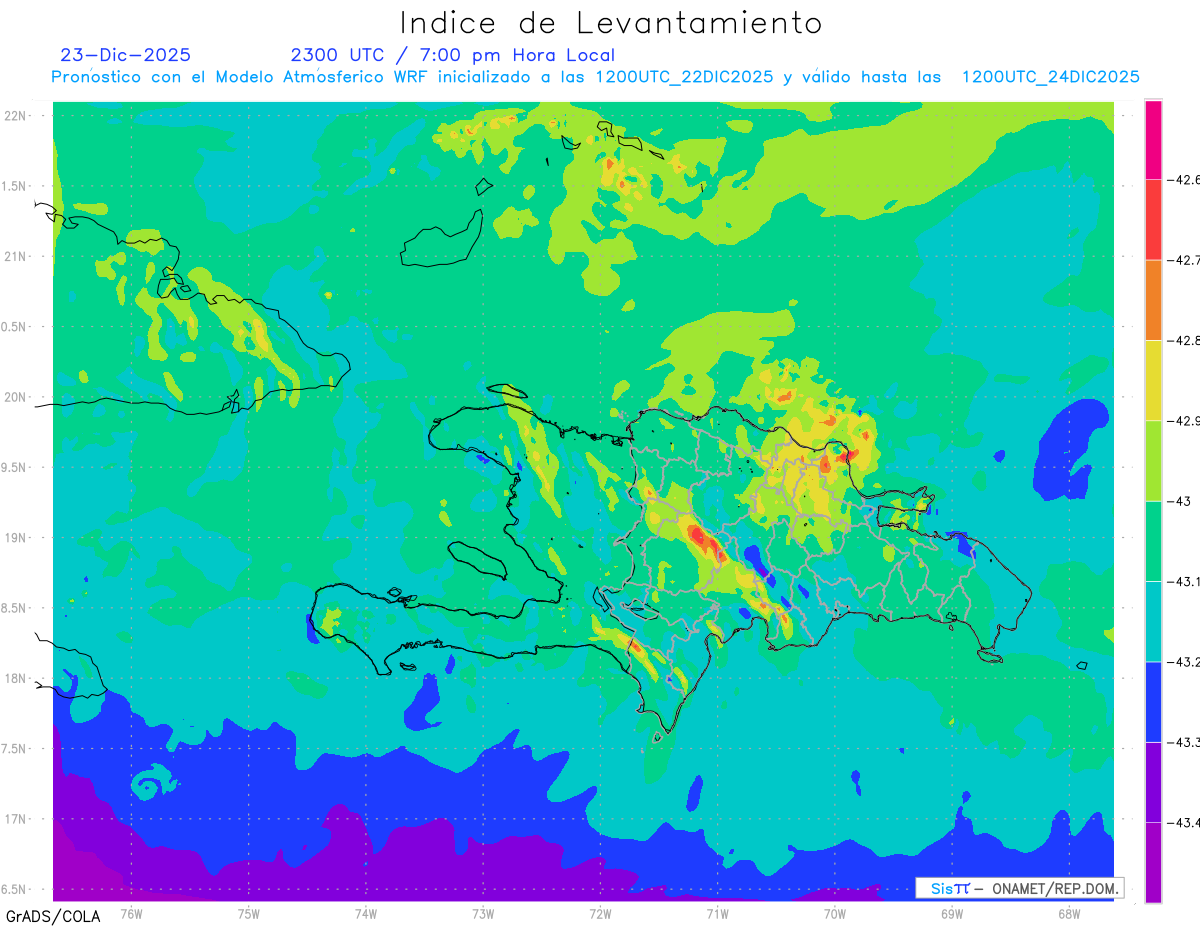This screenshot has width=1200, height=927.
Task: Click the '0.5N' latitude label
Action: 15,327
